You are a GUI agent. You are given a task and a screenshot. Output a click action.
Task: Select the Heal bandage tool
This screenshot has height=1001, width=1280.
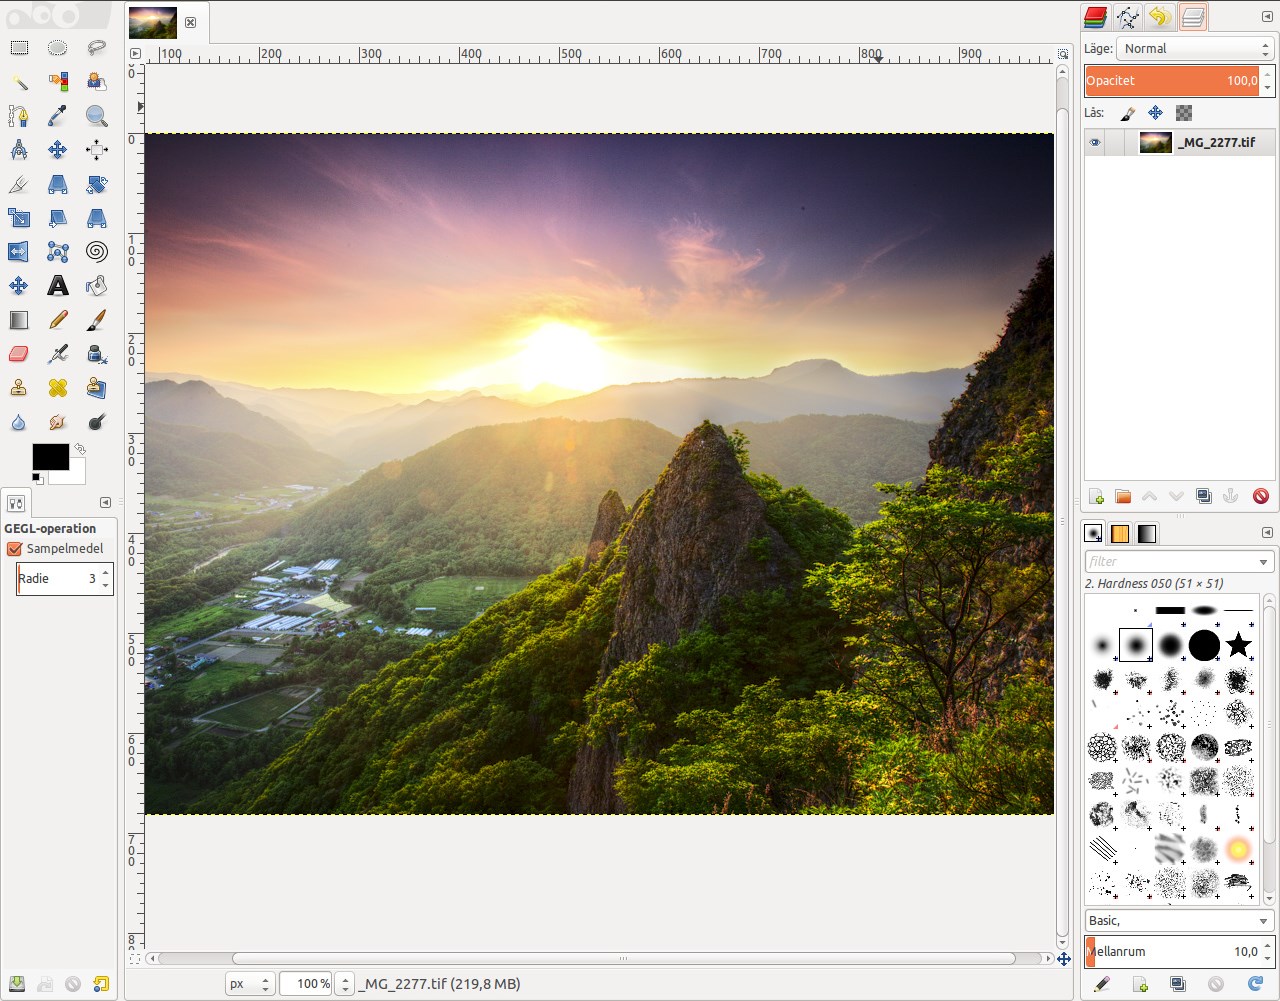click(58, 388)
